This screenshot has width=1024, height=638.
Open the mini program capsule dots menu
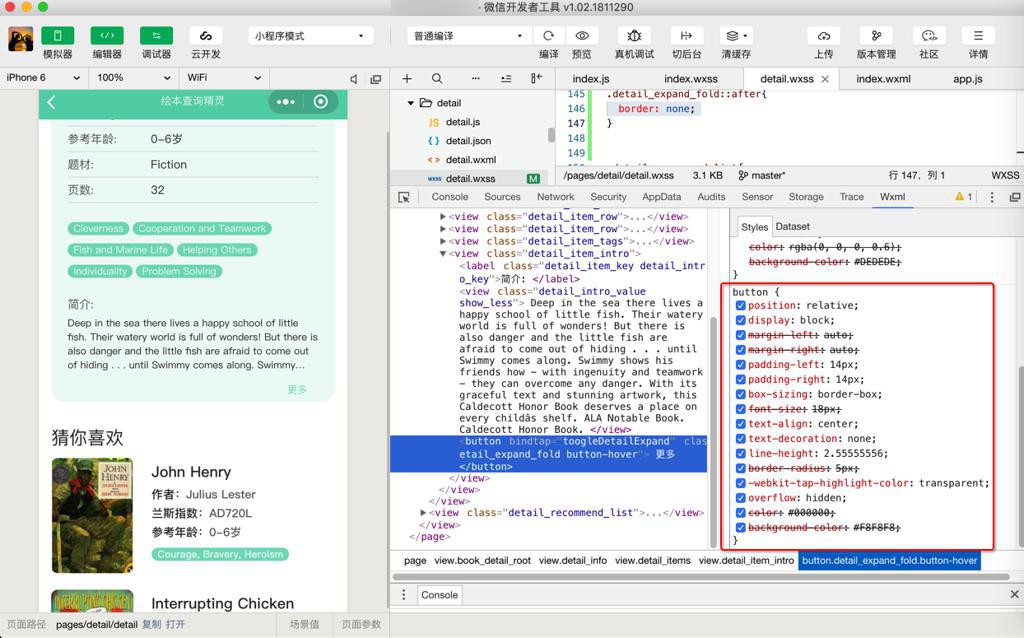pos(285,102)
